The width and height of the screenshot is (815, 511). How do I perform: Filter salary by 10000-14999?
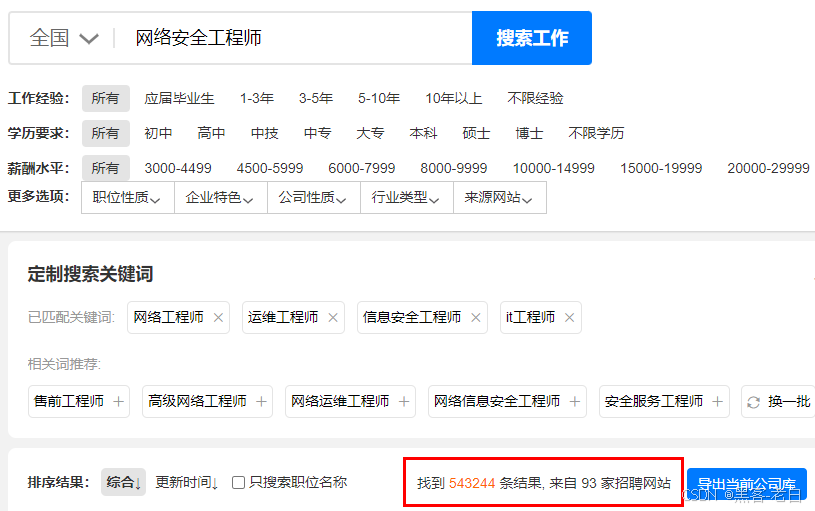pyautogui.click(x=554, y=168)
